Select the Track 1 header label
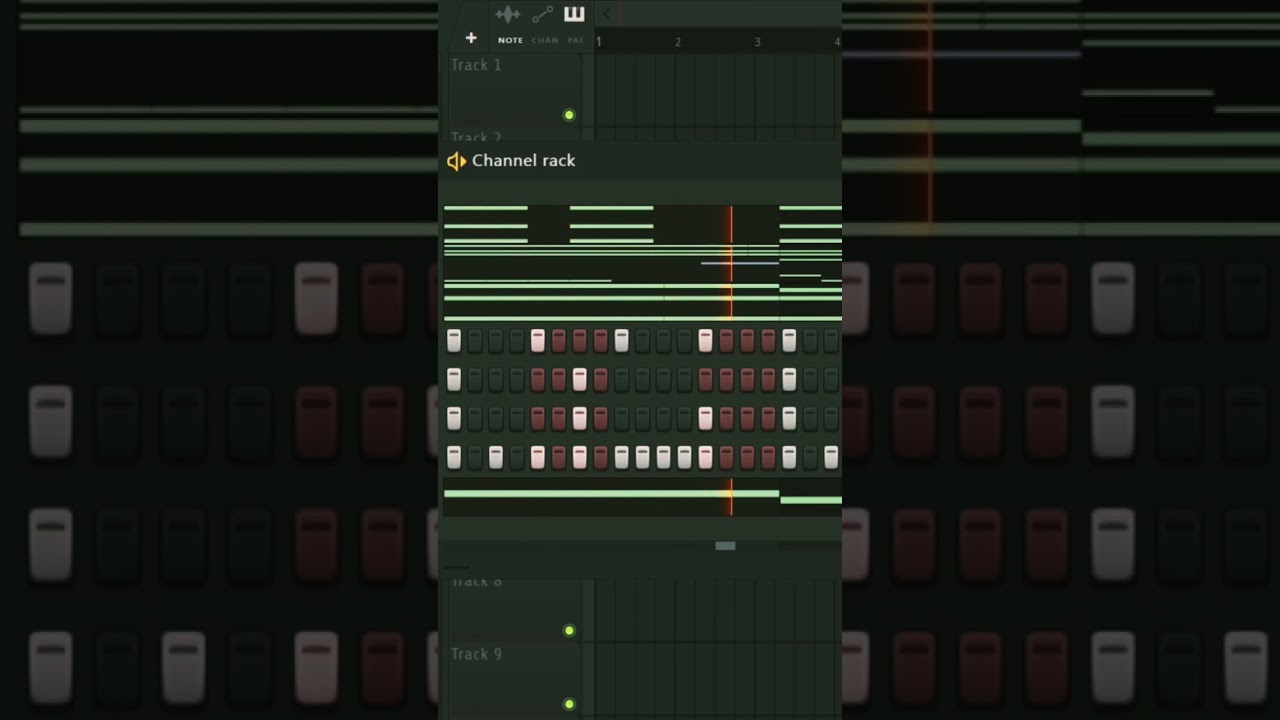 476,65
